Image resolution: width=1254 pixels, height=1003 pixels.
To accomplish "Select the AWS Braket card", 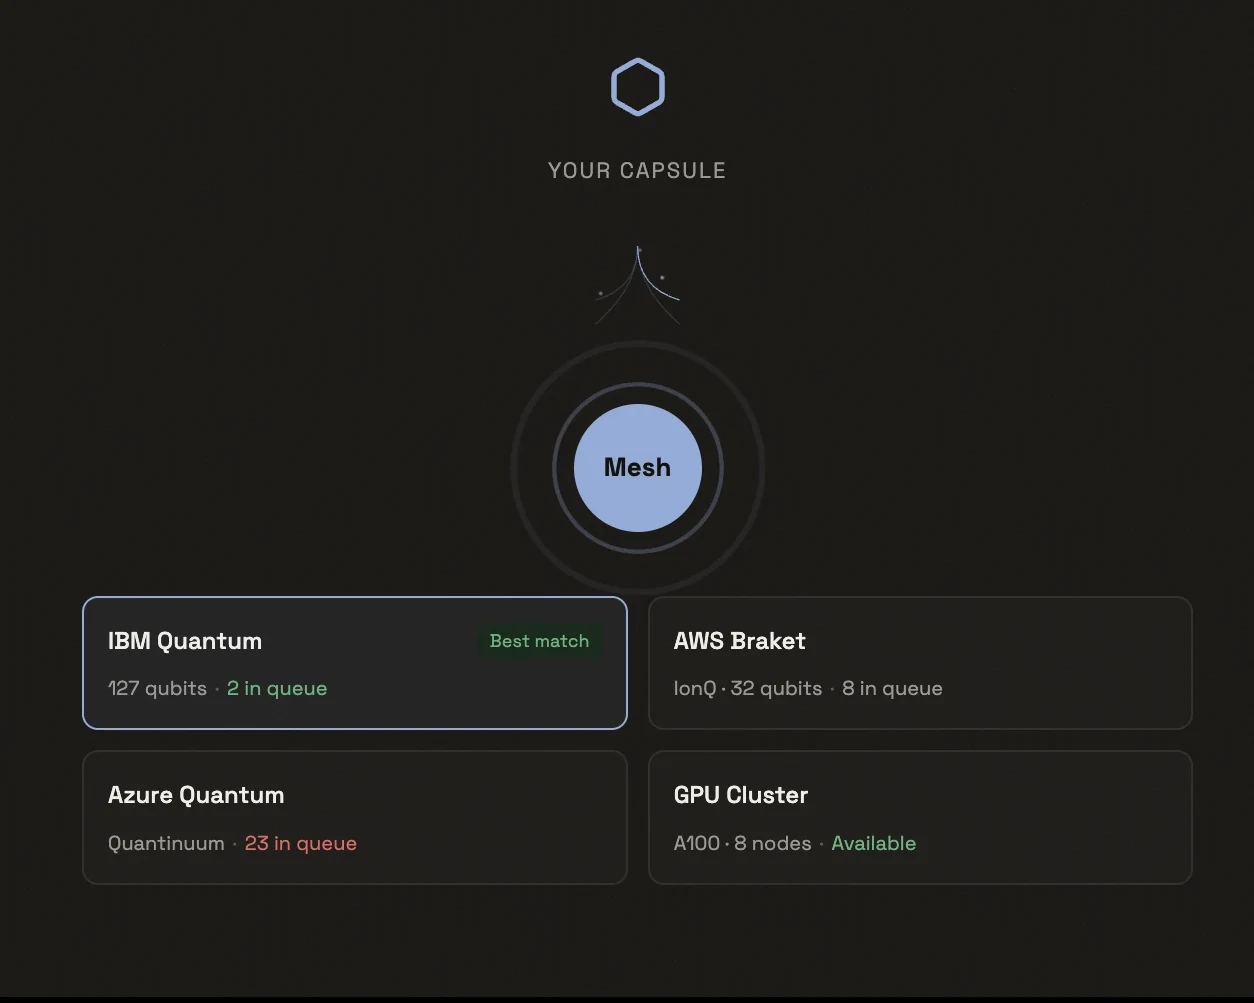I will (x=920, y=663).
